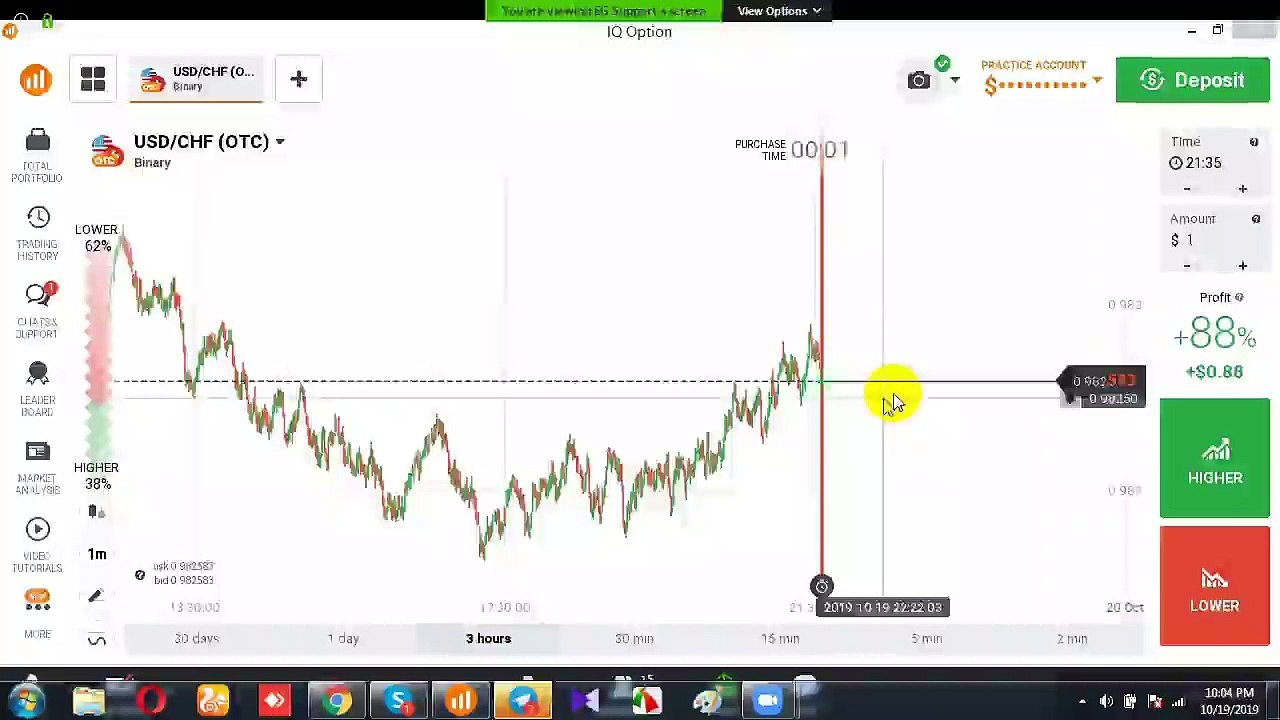Open the asset grid layout icon
The image size is (1280, 720).
coord(93,80)
